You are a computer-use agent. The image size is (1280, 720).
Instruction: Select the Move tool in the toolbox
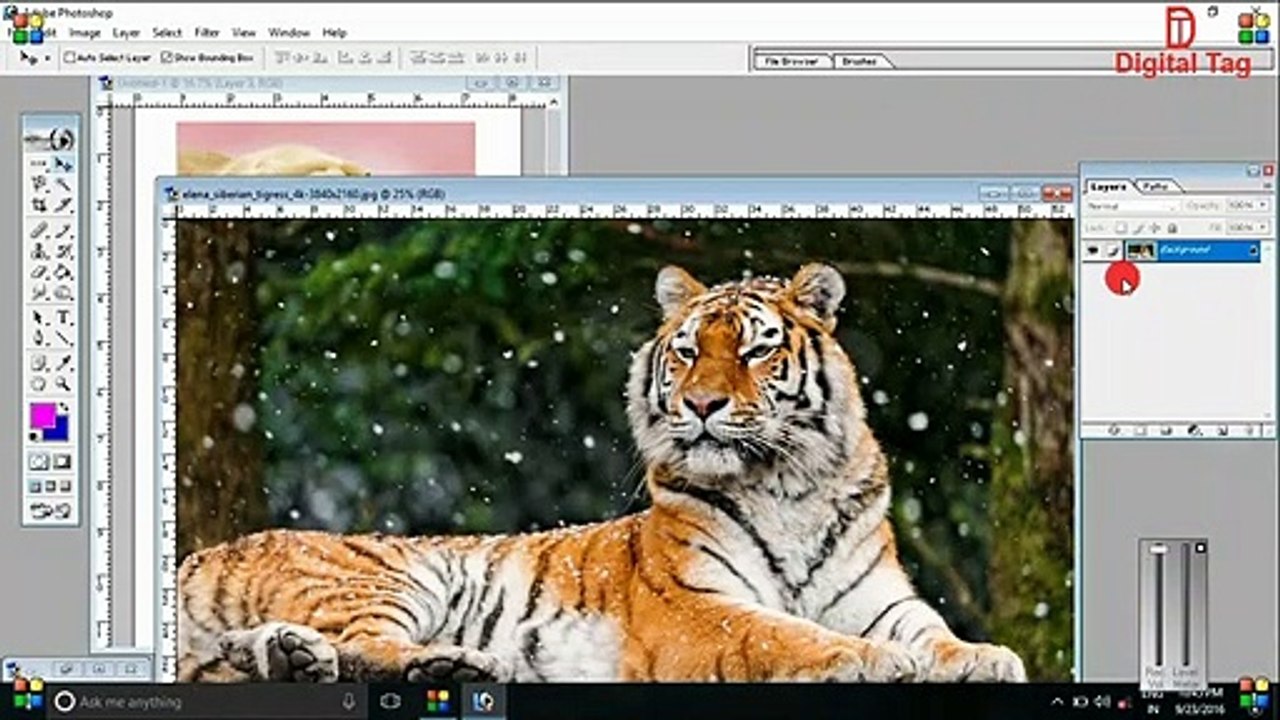click(63, 163)
